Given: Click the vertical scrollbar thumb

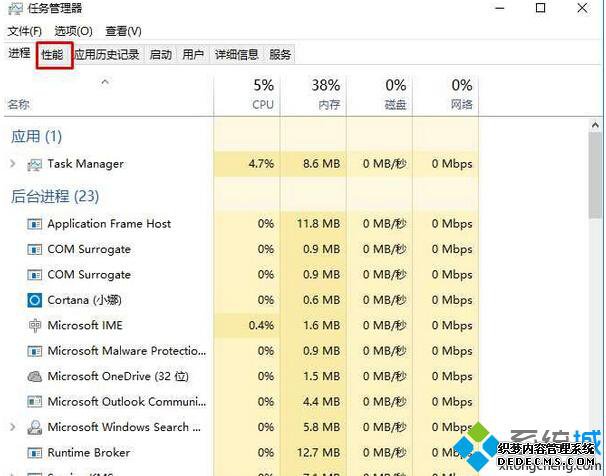Looking at the screenshot, I should click(x=595, y=176).
